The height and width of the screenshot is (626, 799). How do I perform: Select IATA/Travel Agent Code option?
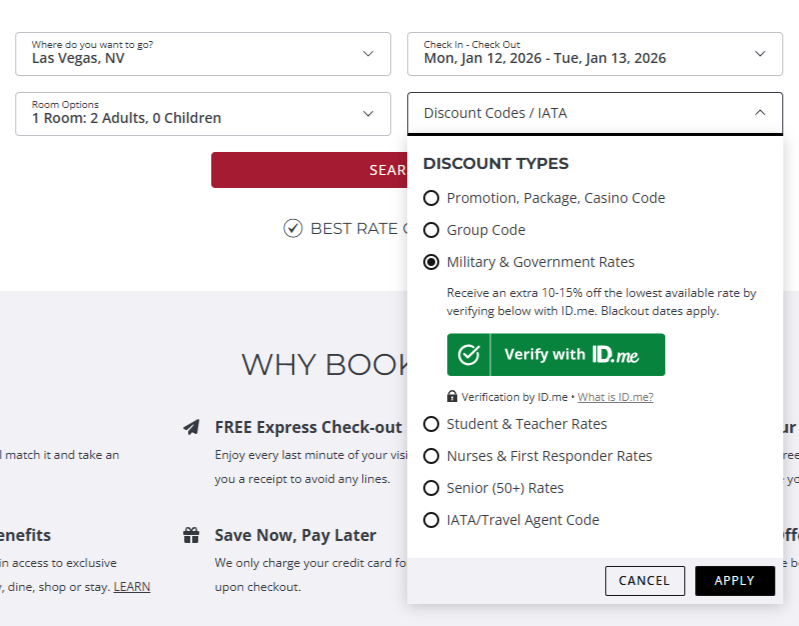point(431,520)
